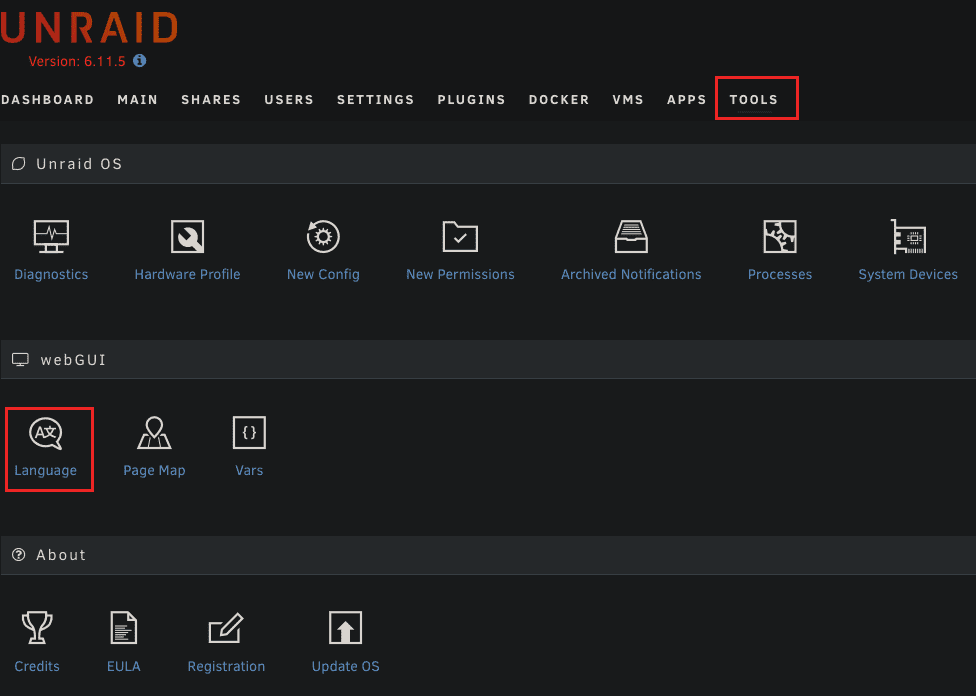Screen dimensions: 976x696
Task: Click the Unraid logo
Action: (88, 27)
